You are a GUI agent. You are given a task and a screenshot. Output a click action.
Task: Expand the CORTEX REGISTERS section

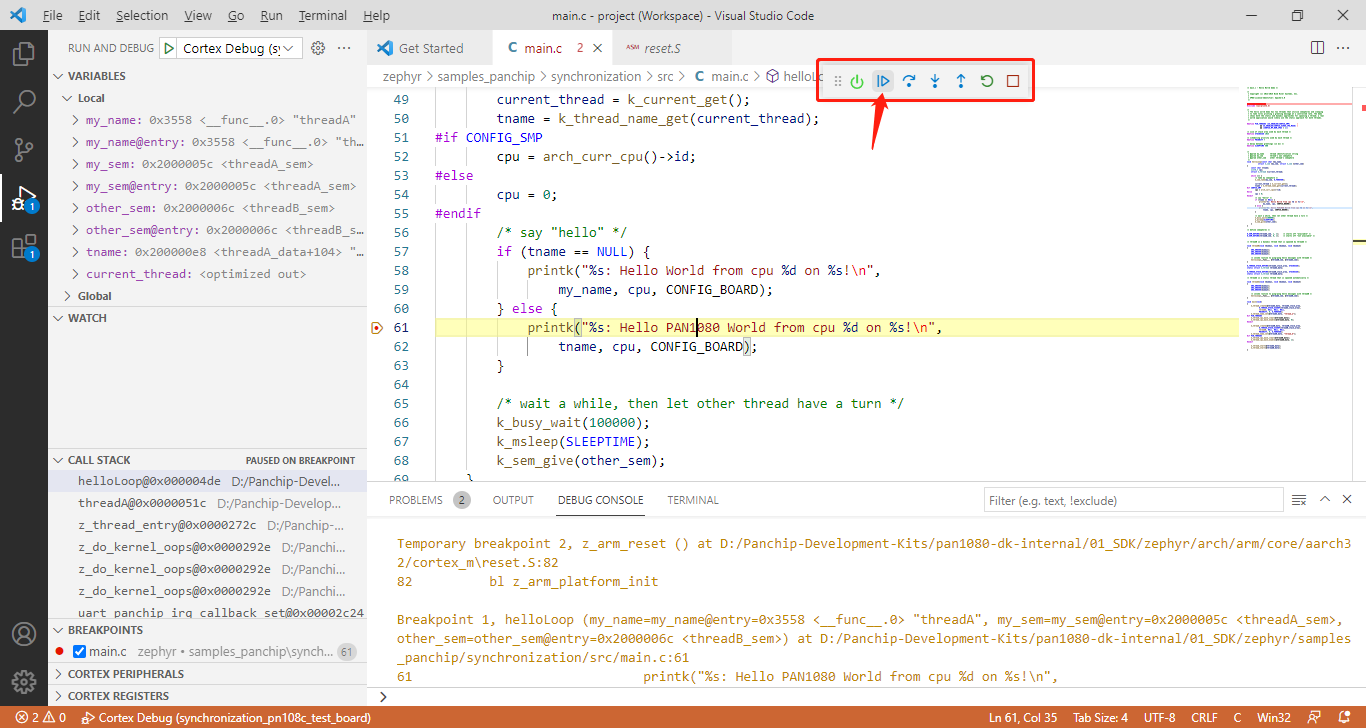[x=208, y=696]
